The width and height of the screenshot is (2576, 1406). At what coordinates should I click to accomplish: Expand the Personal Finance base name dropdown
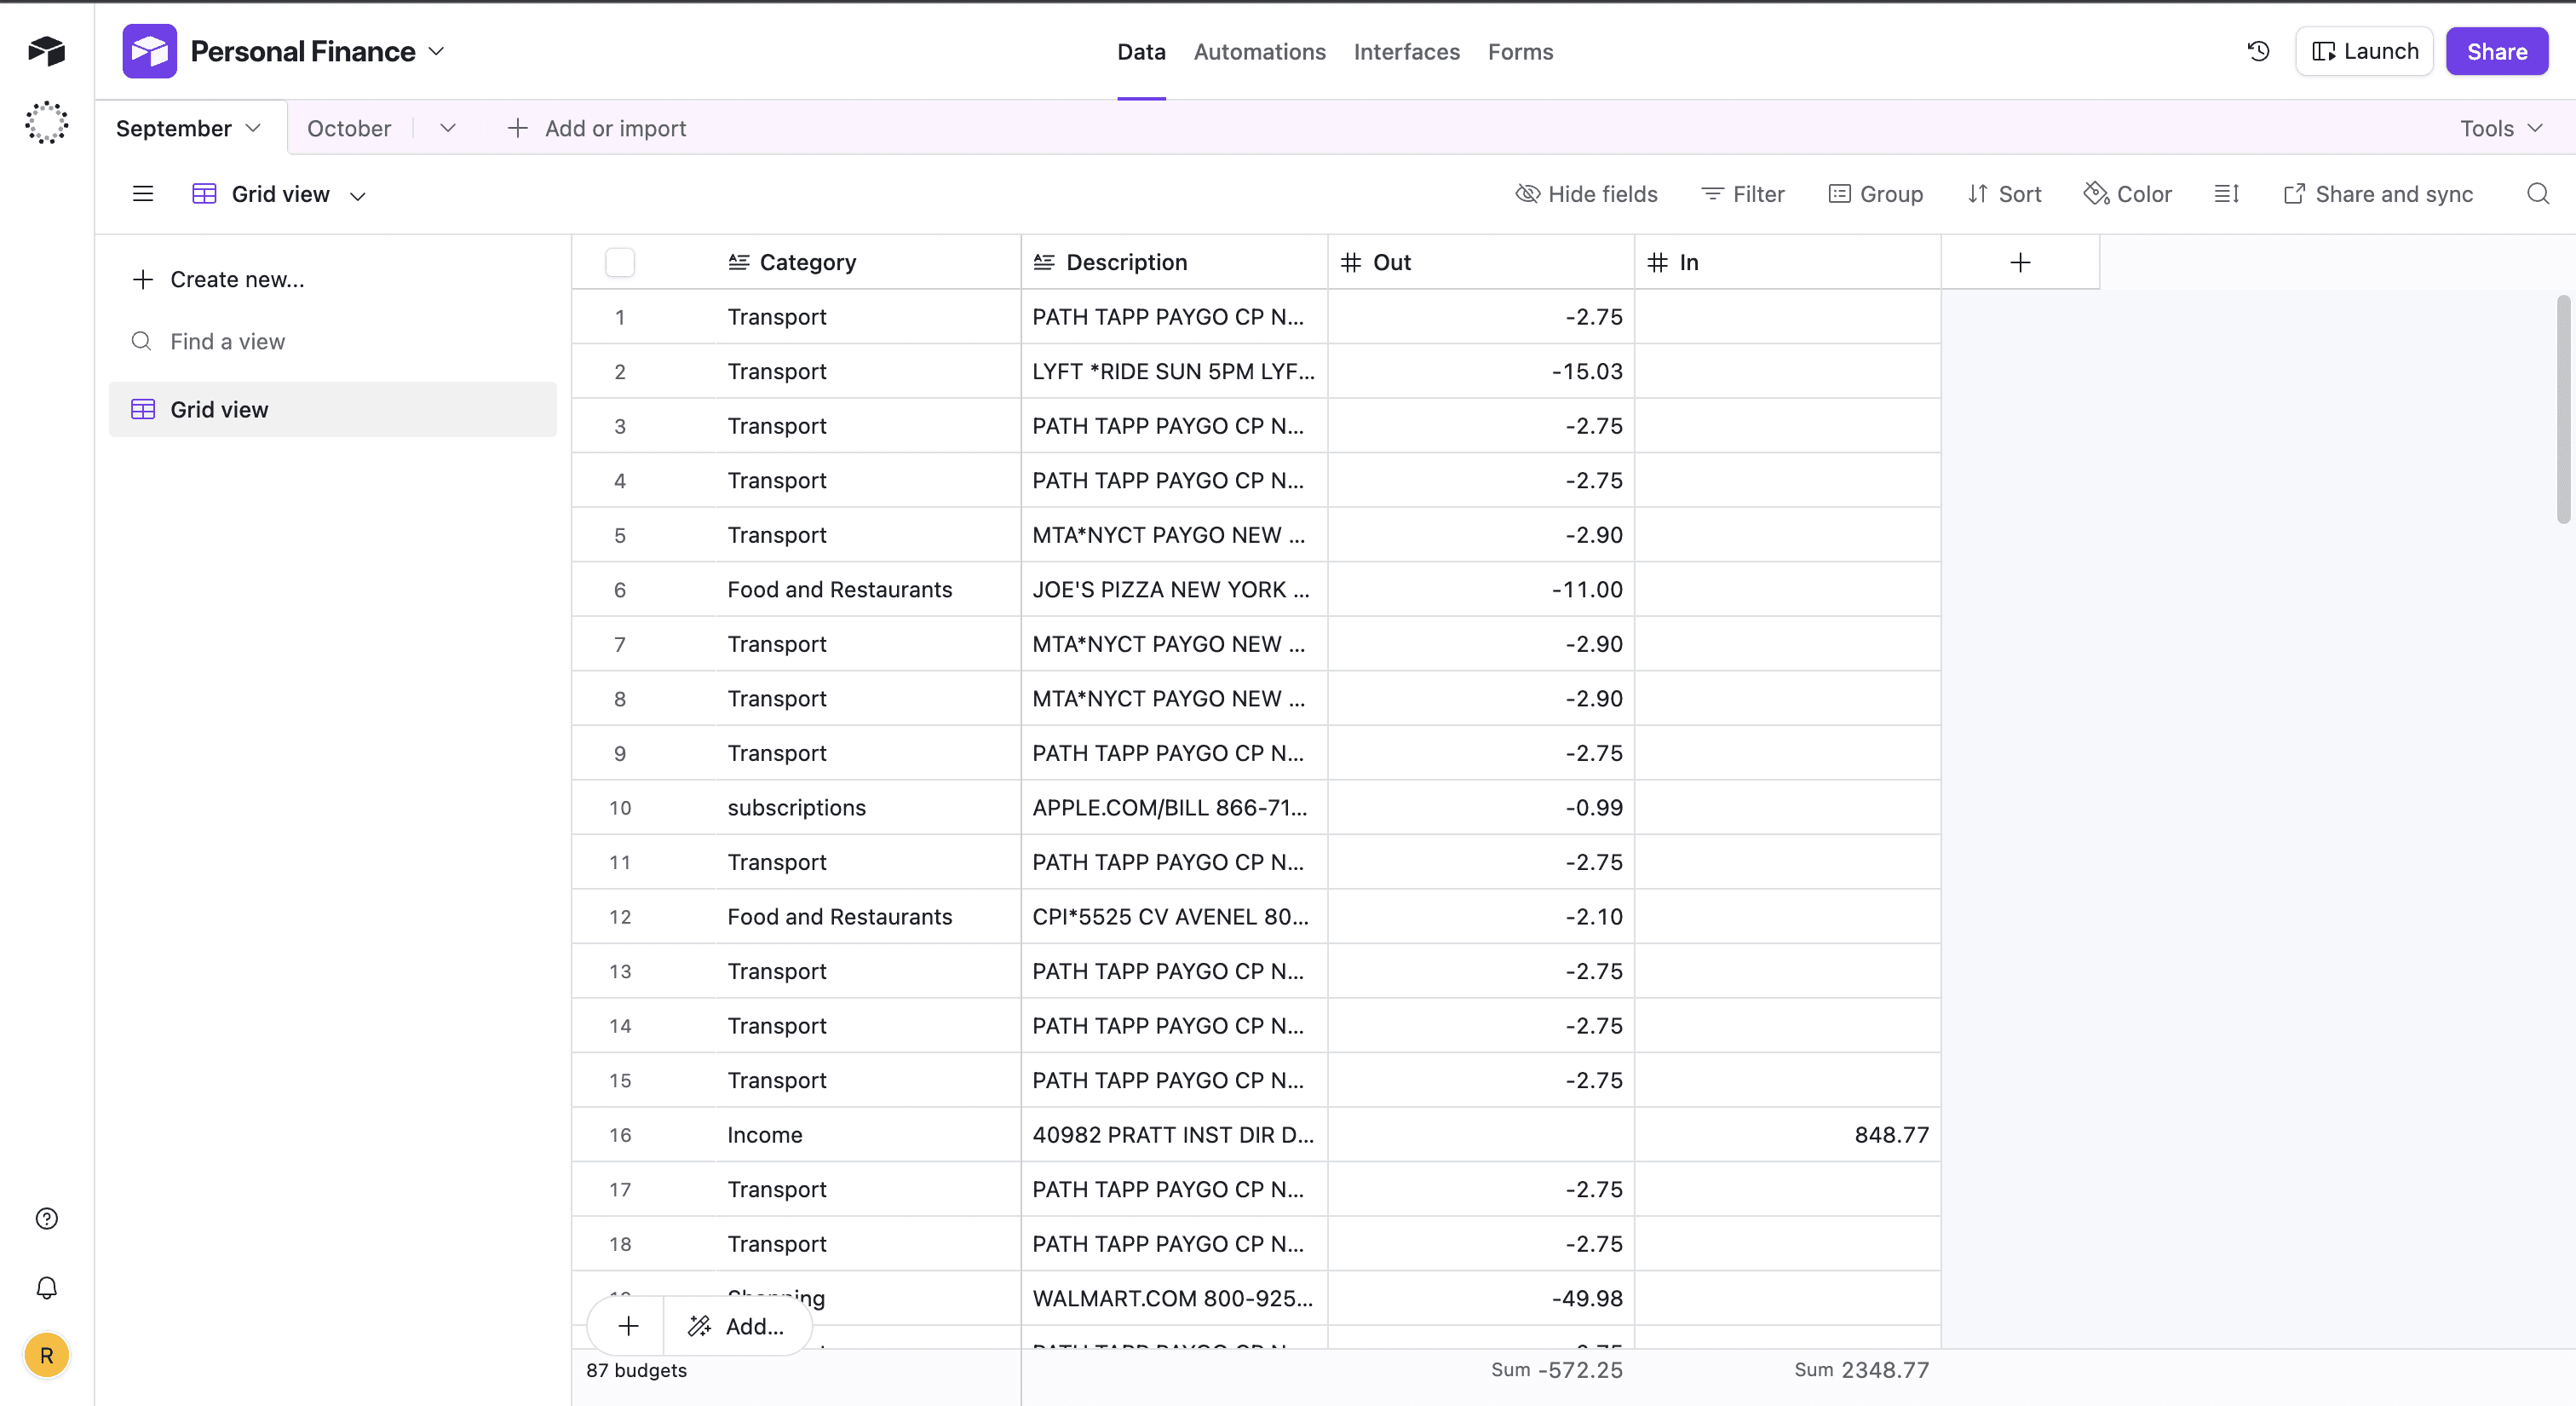tap(436, 51)
